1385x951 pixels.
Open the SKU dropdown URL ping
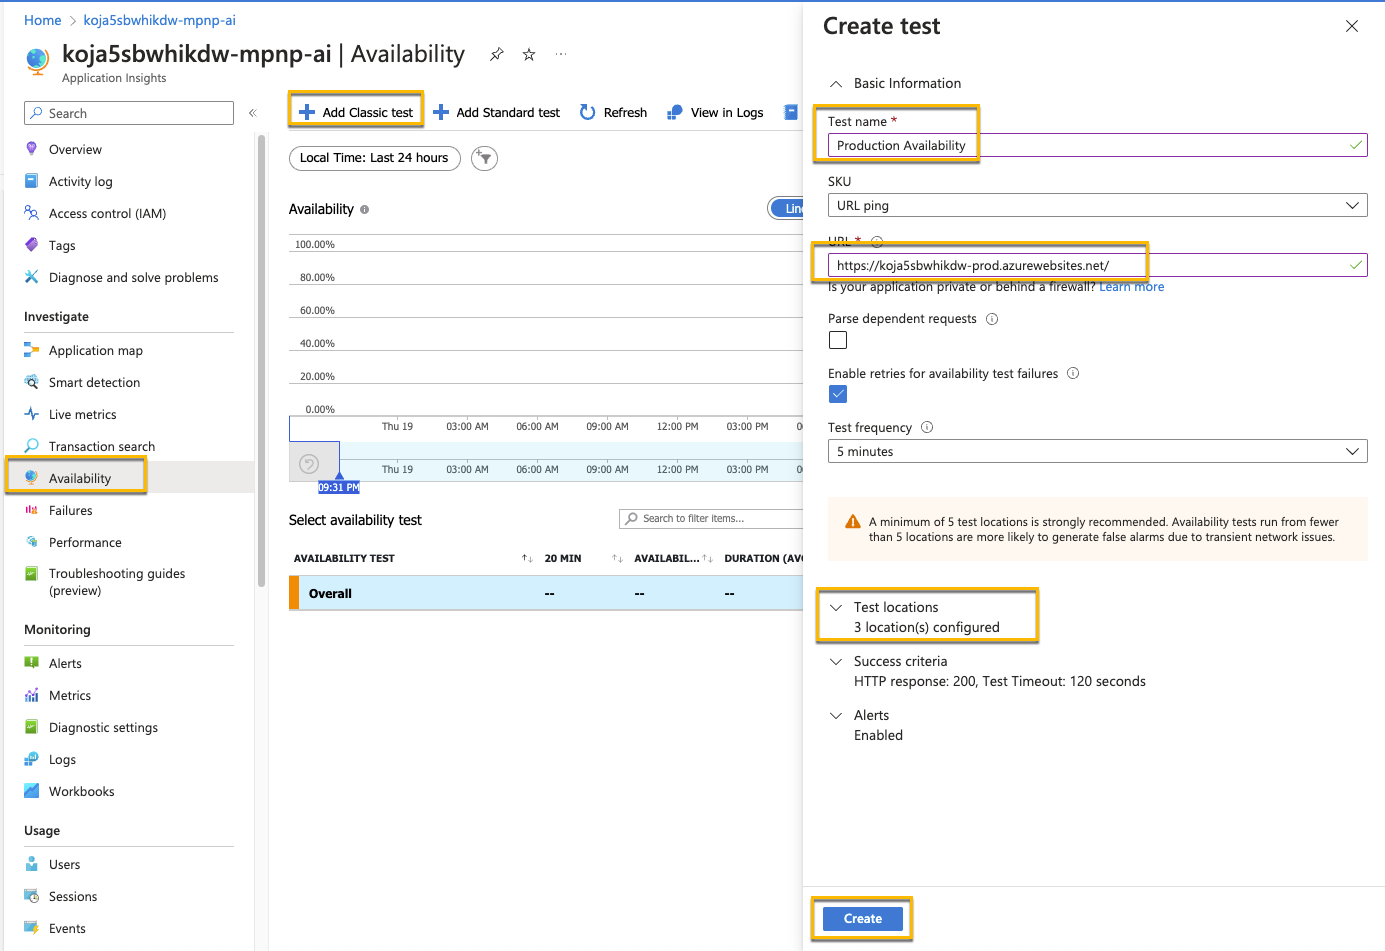(1097, 205)
